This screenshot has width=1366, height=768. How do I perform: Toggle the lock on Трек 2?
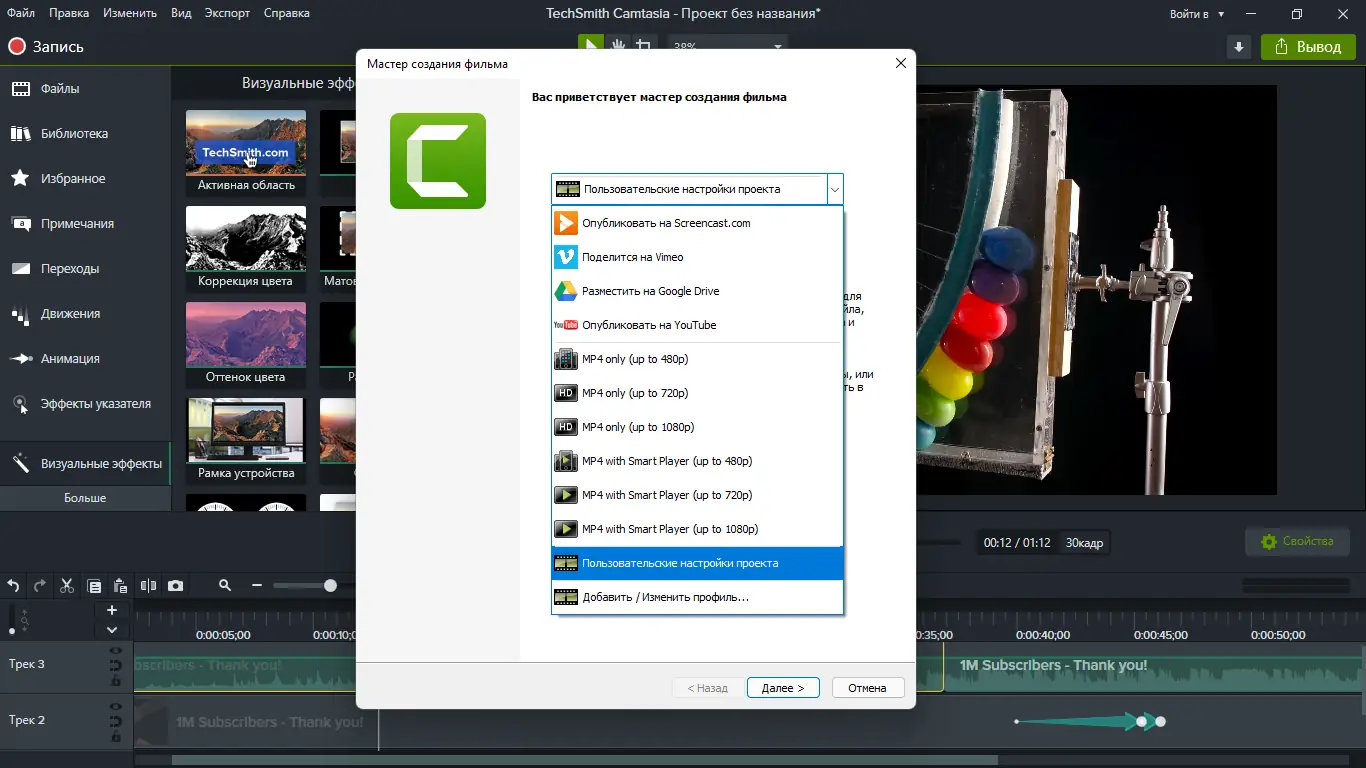[116, 736]
